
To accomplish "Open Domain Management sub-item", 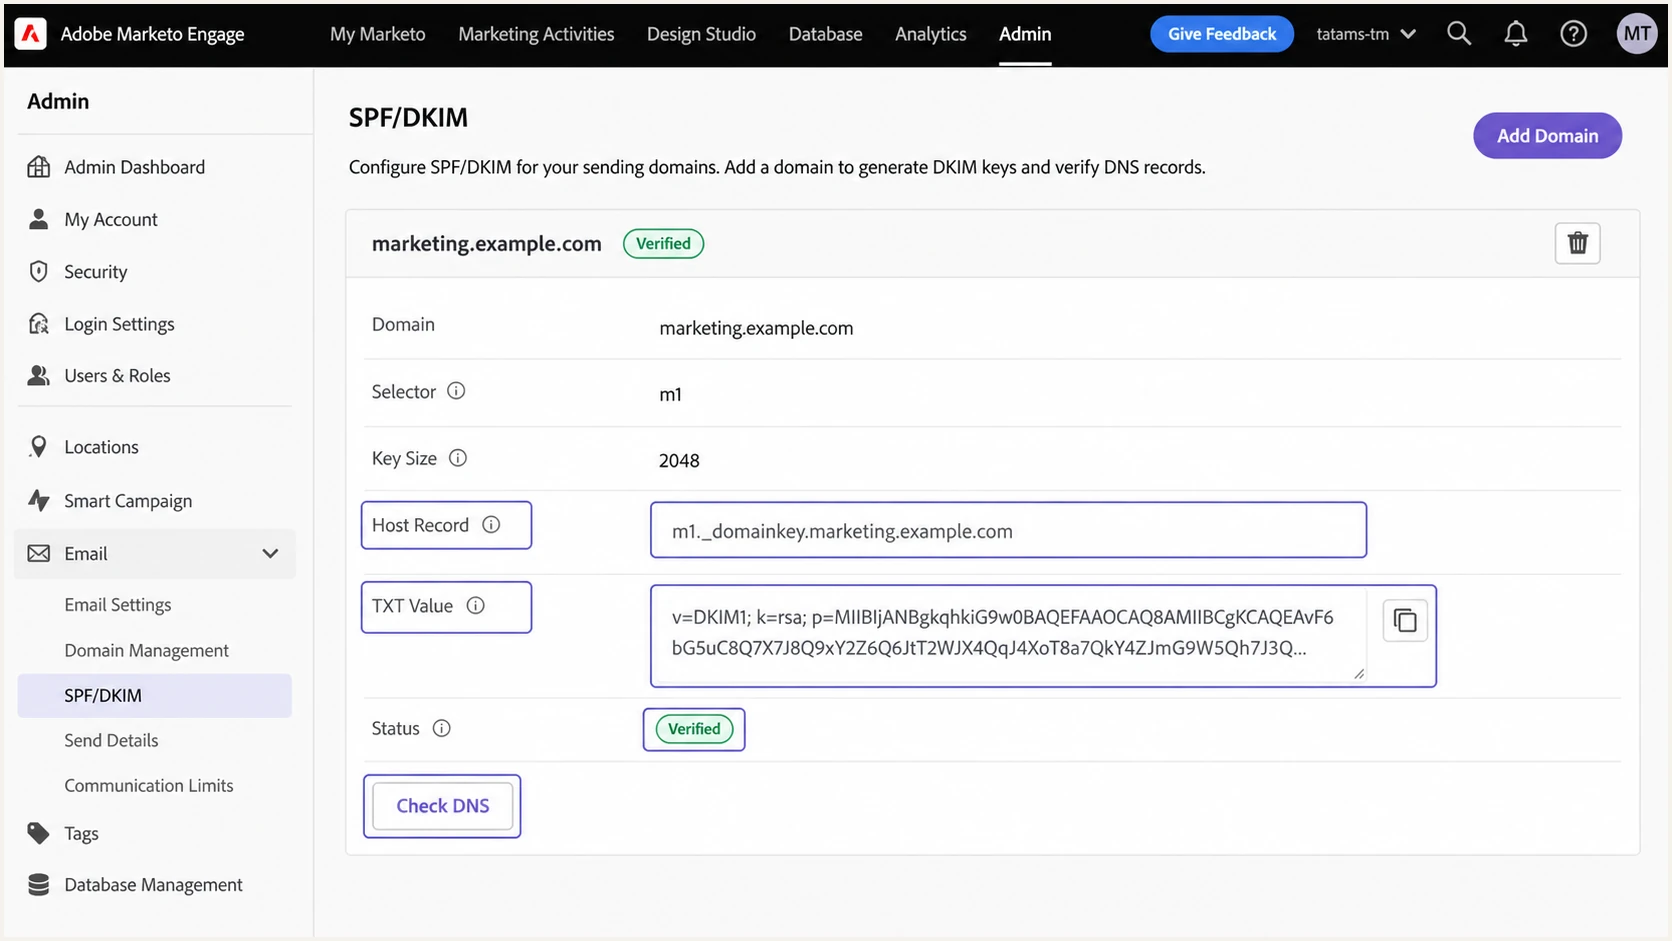I will pos(147,650).
